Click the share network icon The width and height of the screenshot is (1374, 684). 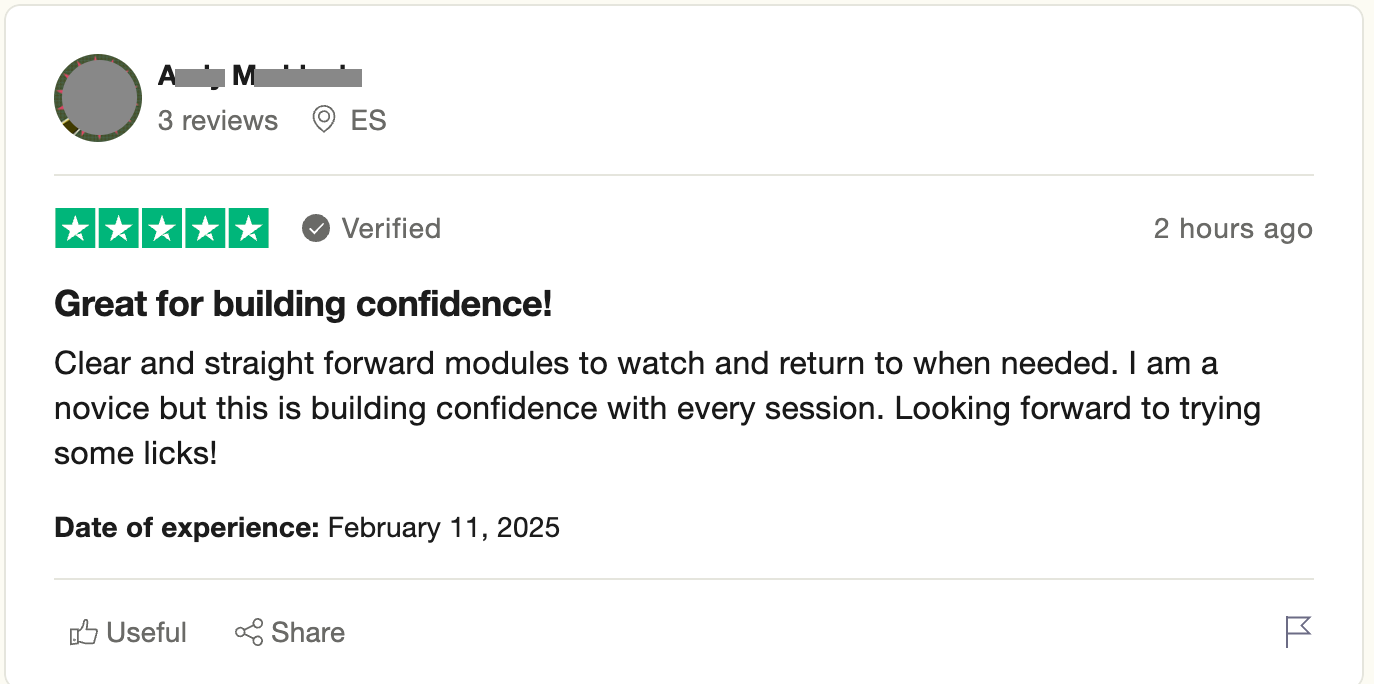click(249, 632)
